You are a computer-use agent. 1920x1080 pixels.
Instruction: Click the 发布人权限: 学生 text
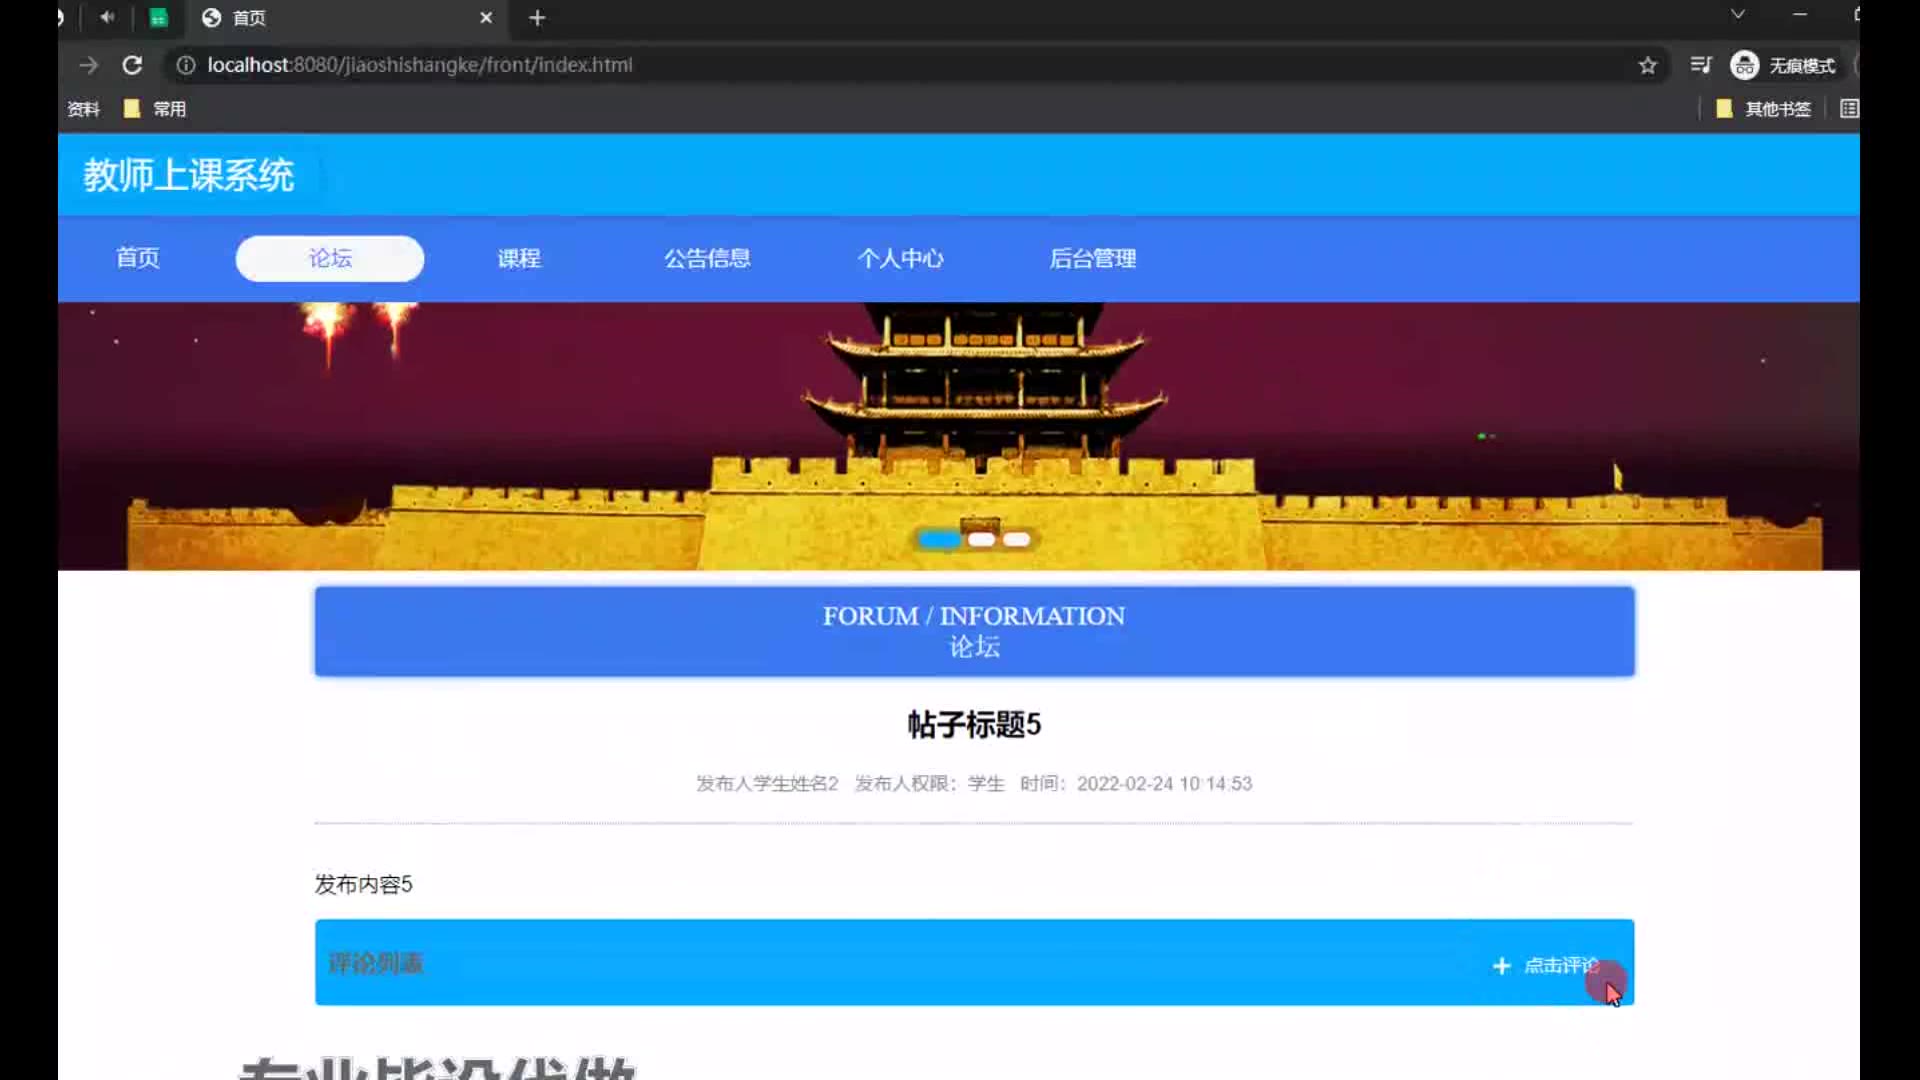tap(929, 783)
